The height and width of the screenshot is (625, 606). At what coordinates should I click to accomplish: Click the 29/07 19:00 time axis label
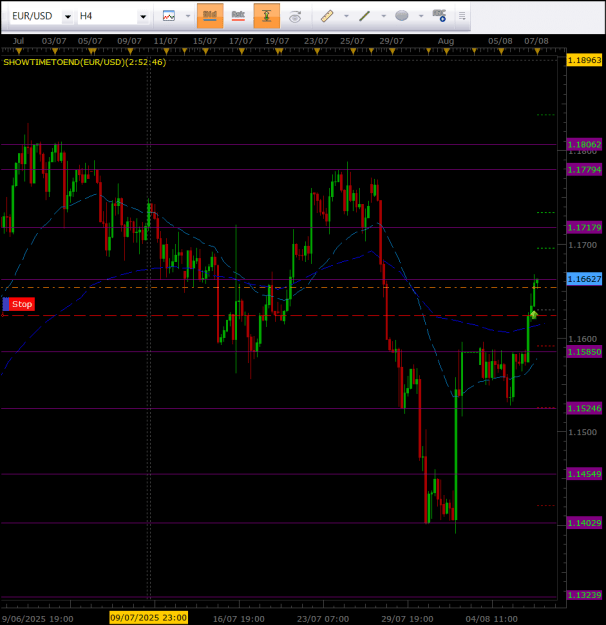pos(407,619)
